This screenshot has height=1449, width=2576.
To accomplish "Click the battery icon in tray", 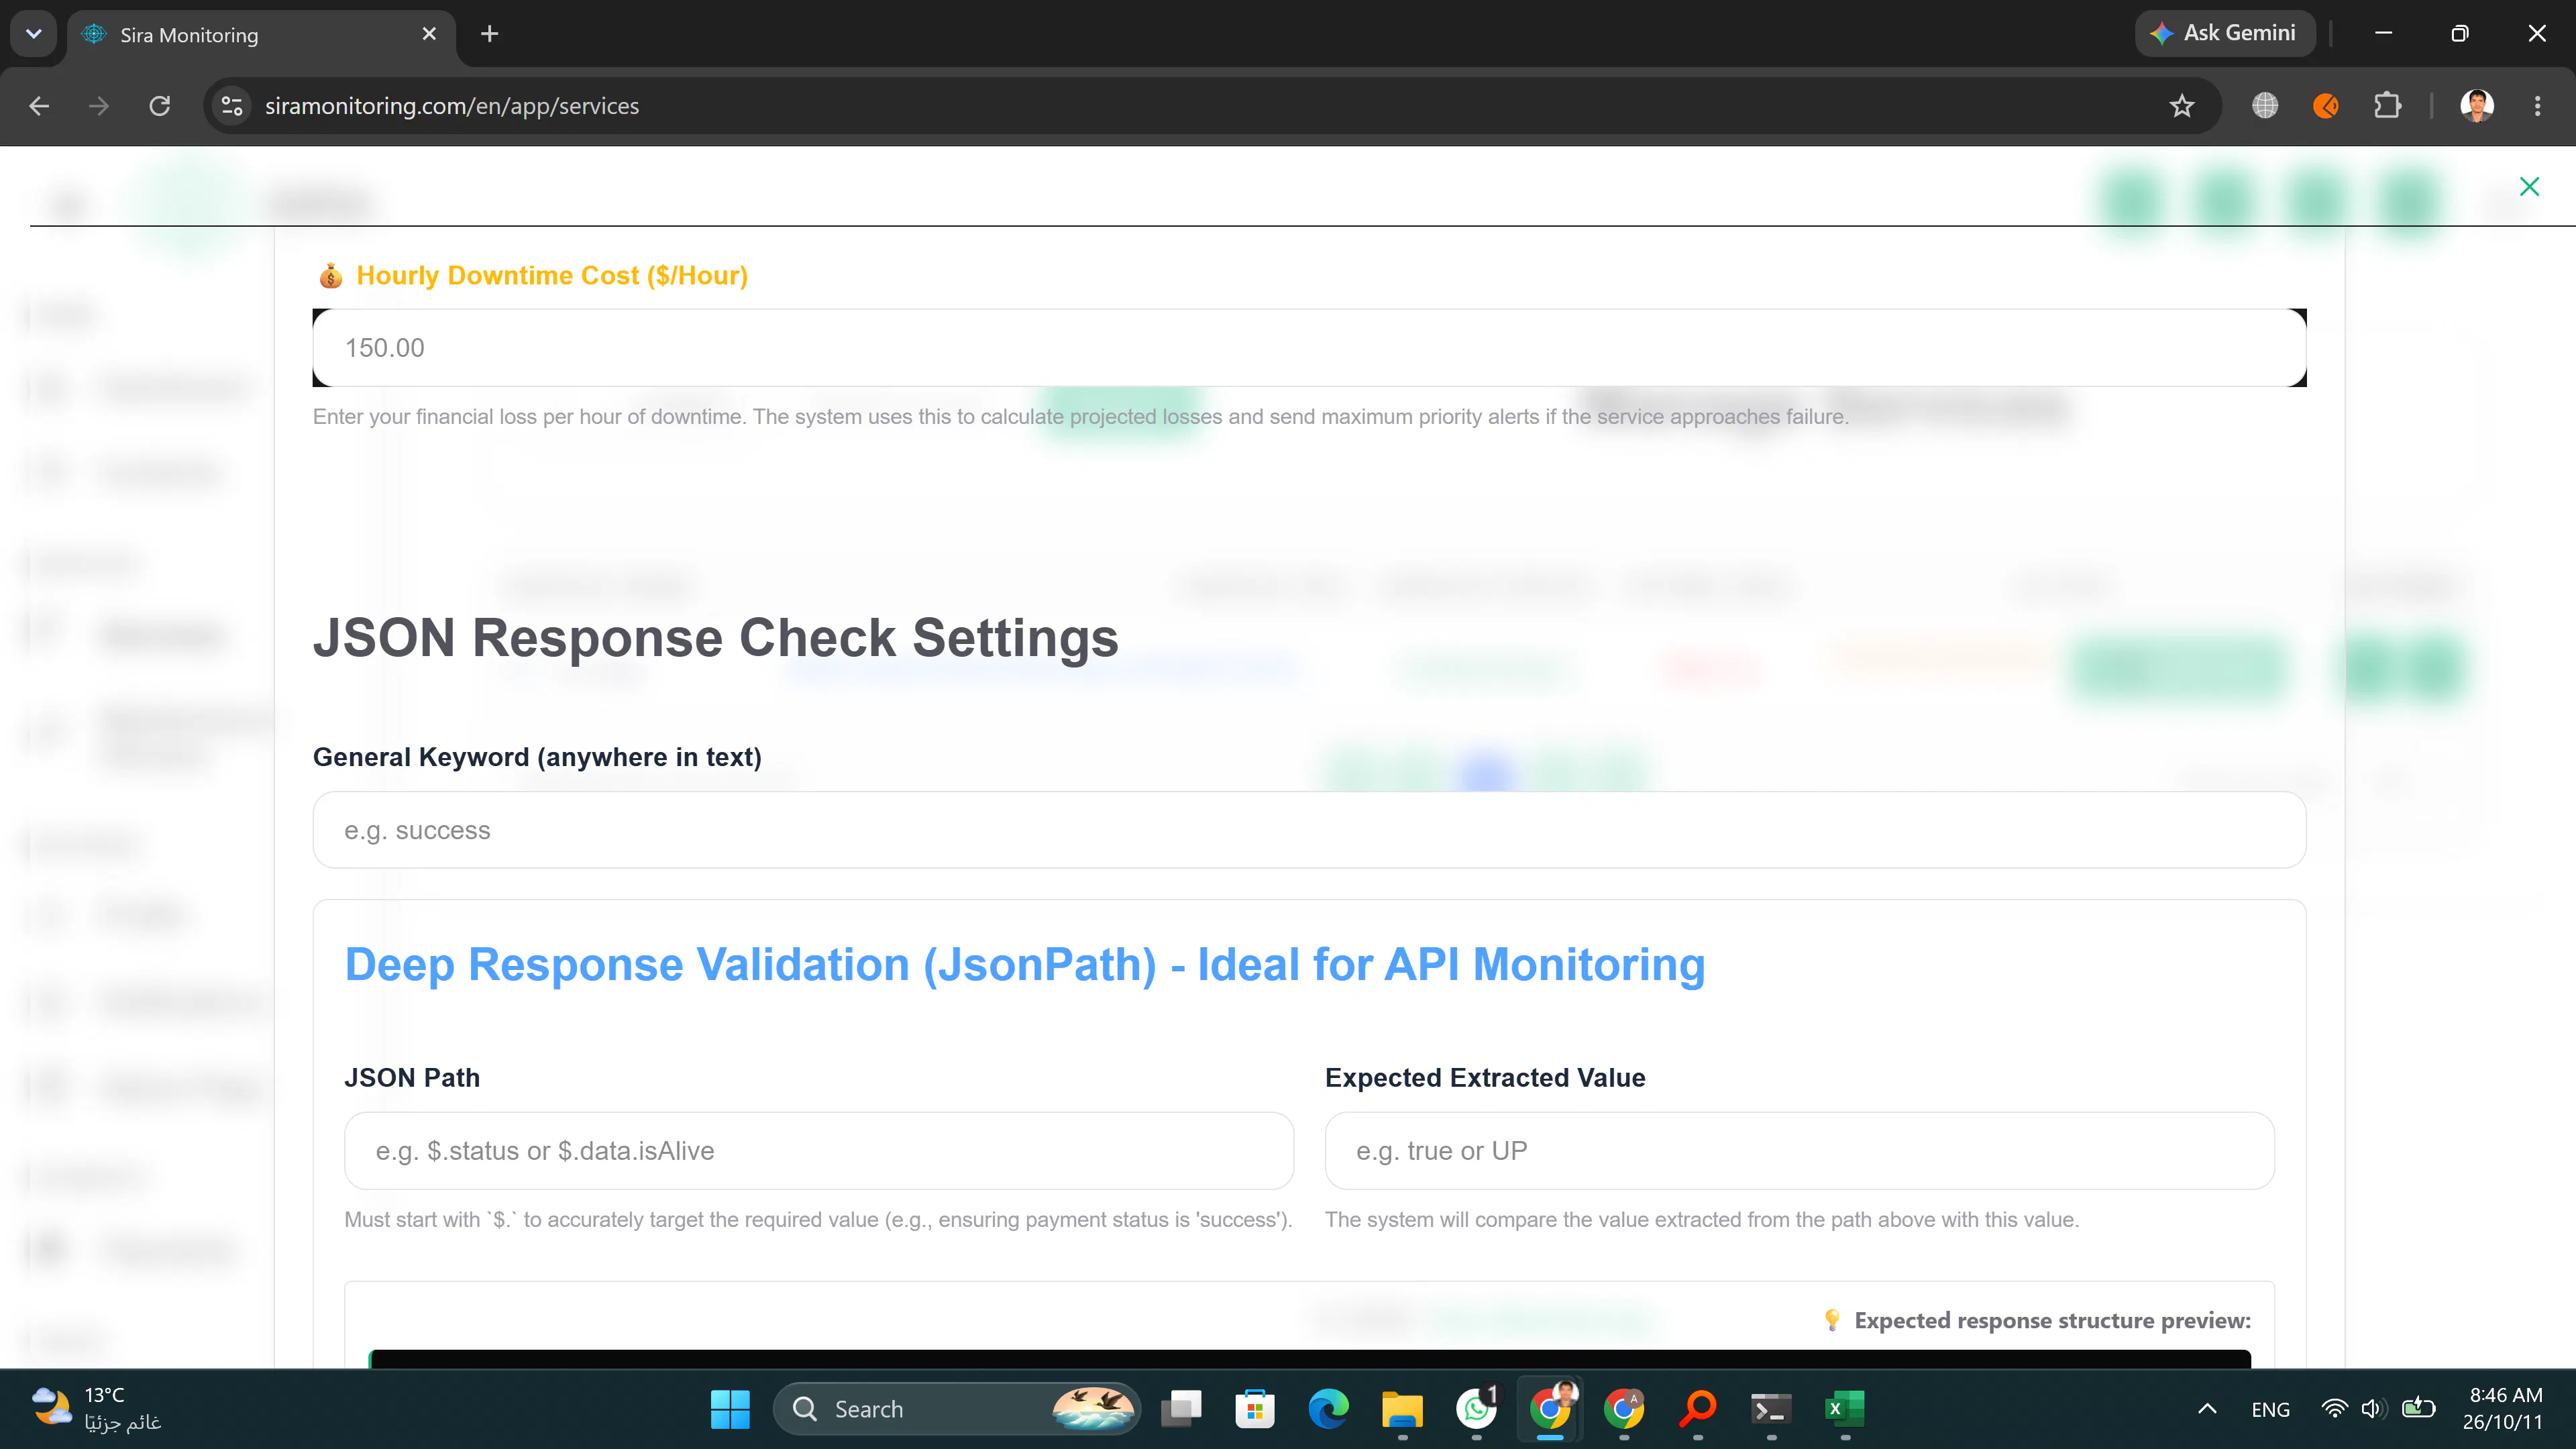I will (x=2418, y=1409).
